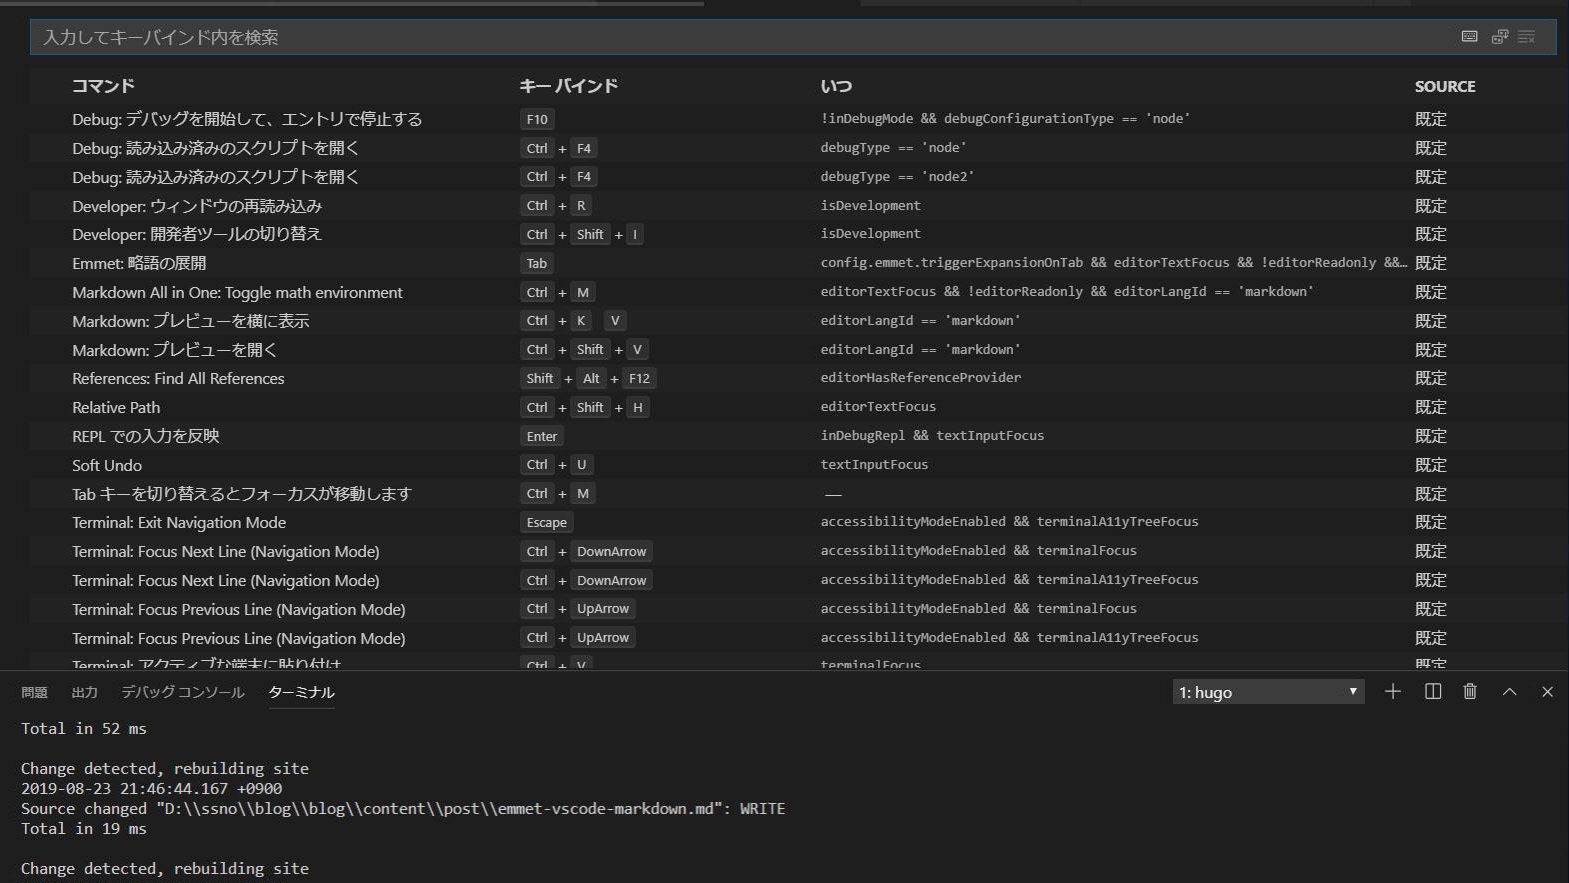Split the terminal pane
This screenshot has width=1569, height=883.
click(x=1432, y=692)
